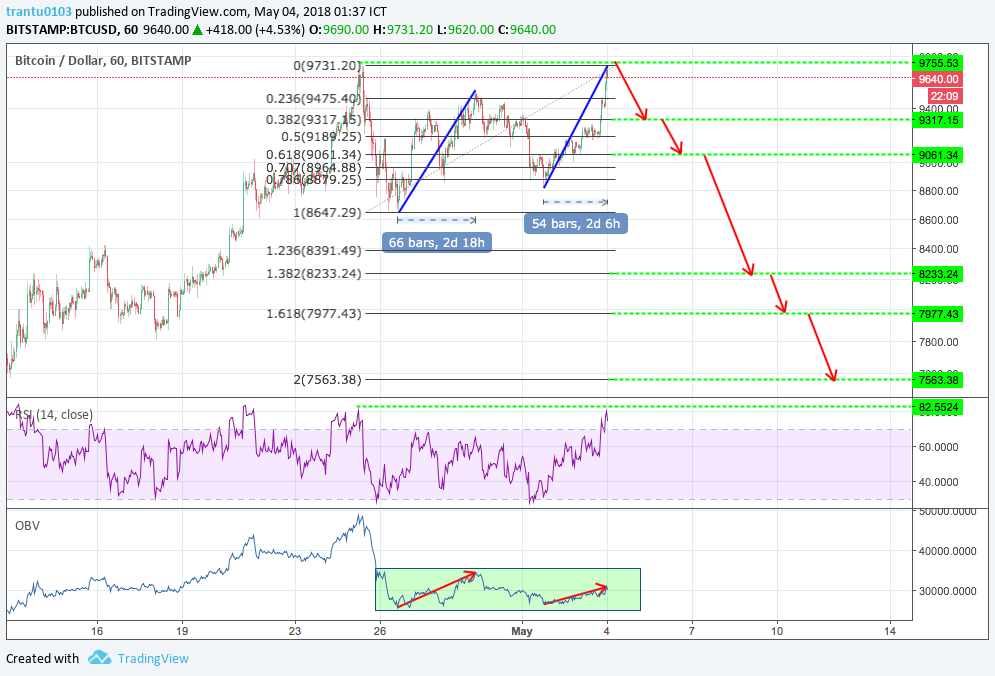Image resolution: width=995 pixels, height=676 pixels.
Task: Click the '4' date axis label
Action: (x=607, y=631)
